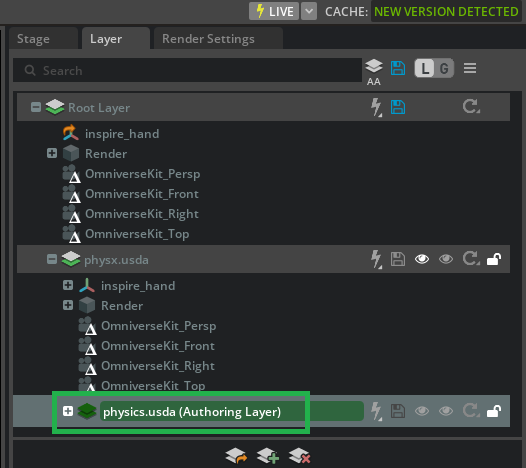Select the Root Layer row
The height and width of the screenshot is (468, 526).
[x=263, y=107]
